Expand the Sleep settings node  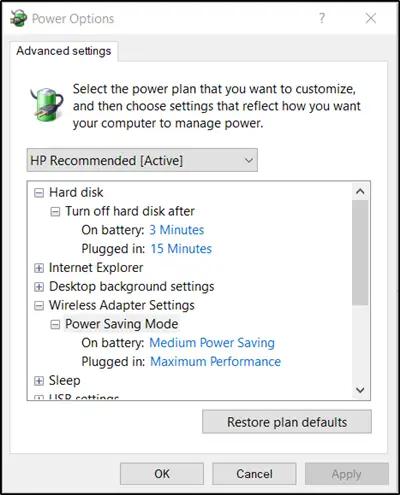(39, 381)
